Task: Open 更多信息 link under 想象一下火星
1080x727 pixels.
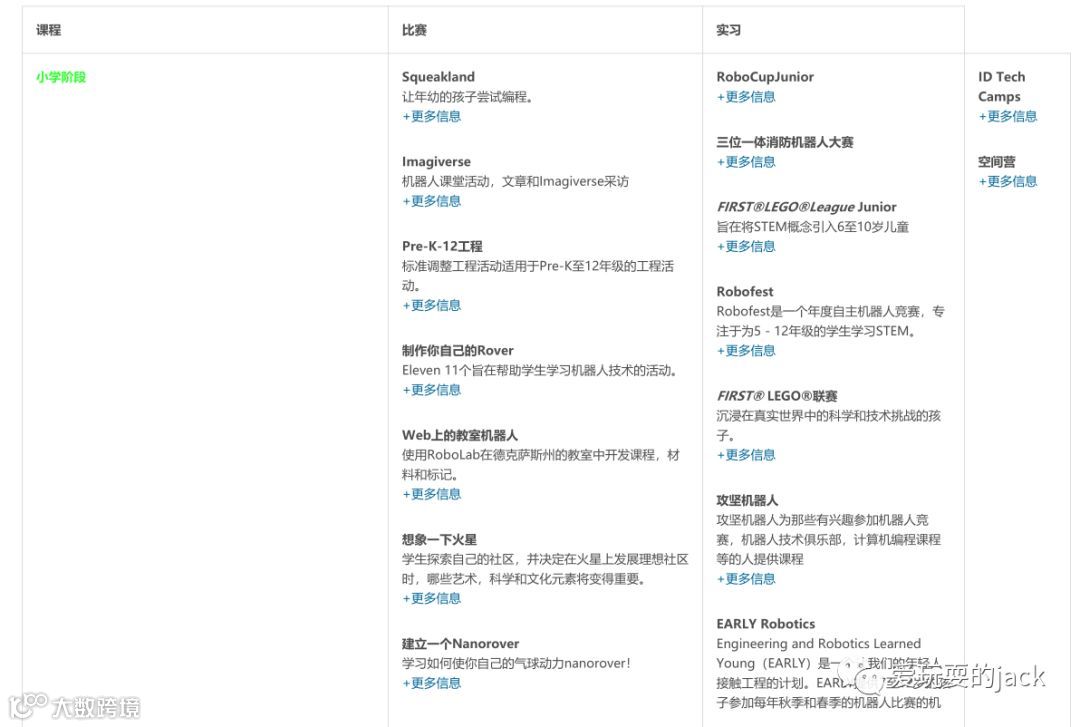Action: (432, 598)
